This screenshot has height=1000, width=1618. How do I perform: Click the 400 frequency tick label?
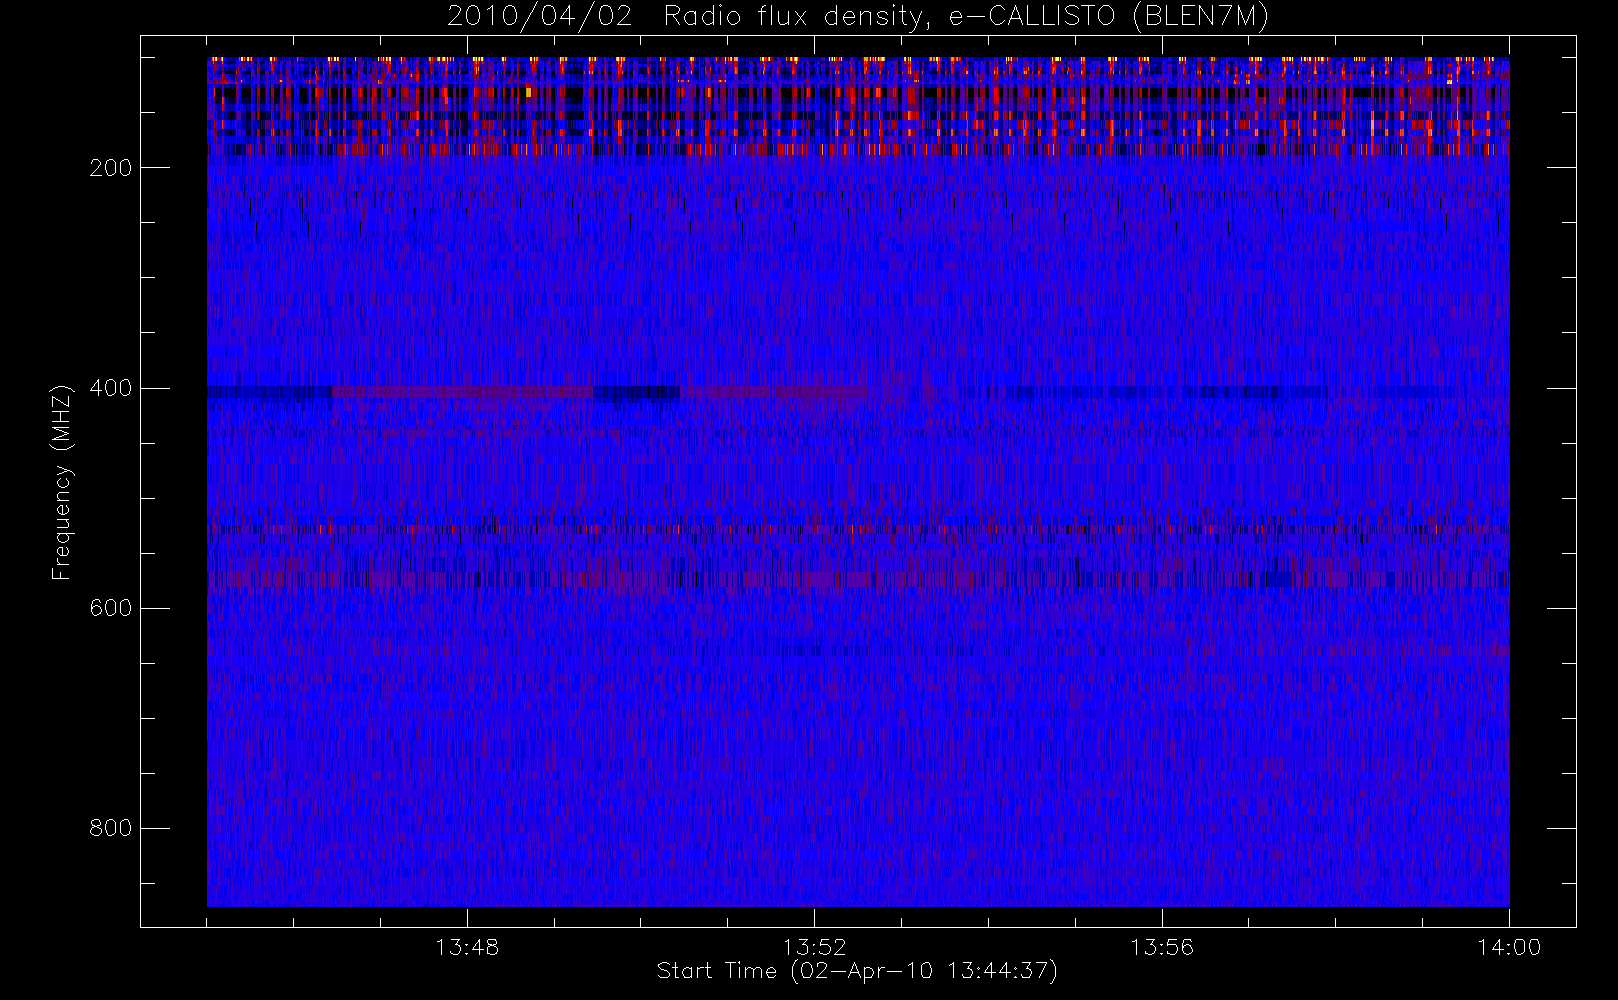(110, 388)
